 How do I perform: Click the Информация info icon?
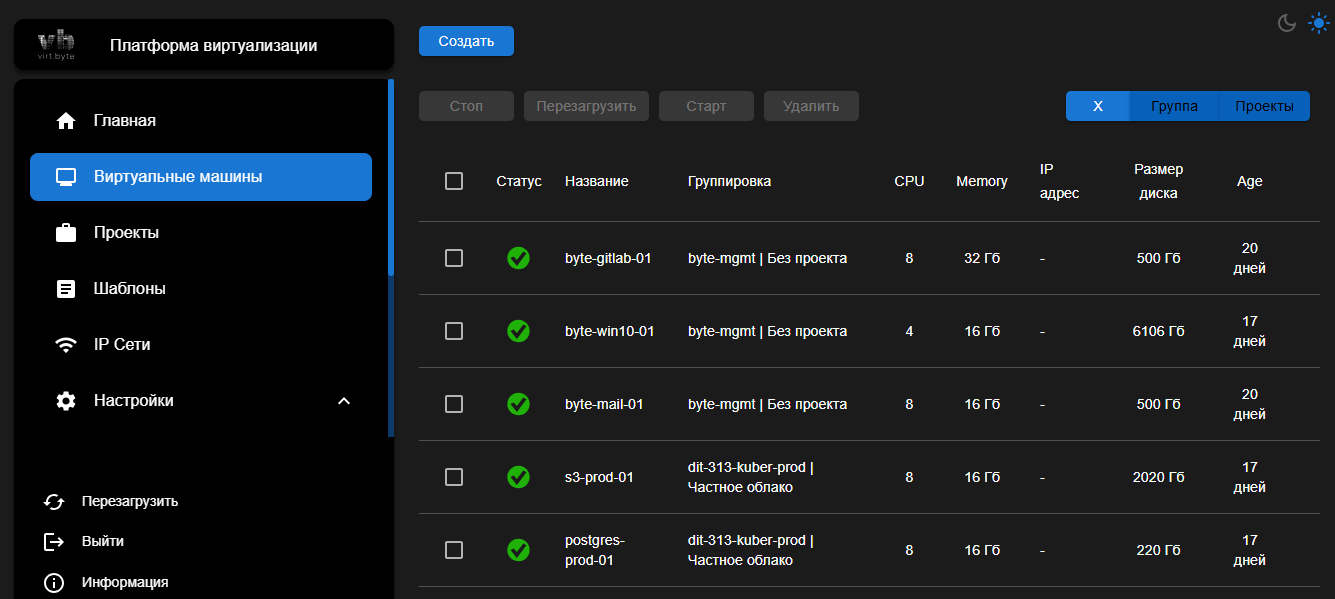tap(54, 582)
